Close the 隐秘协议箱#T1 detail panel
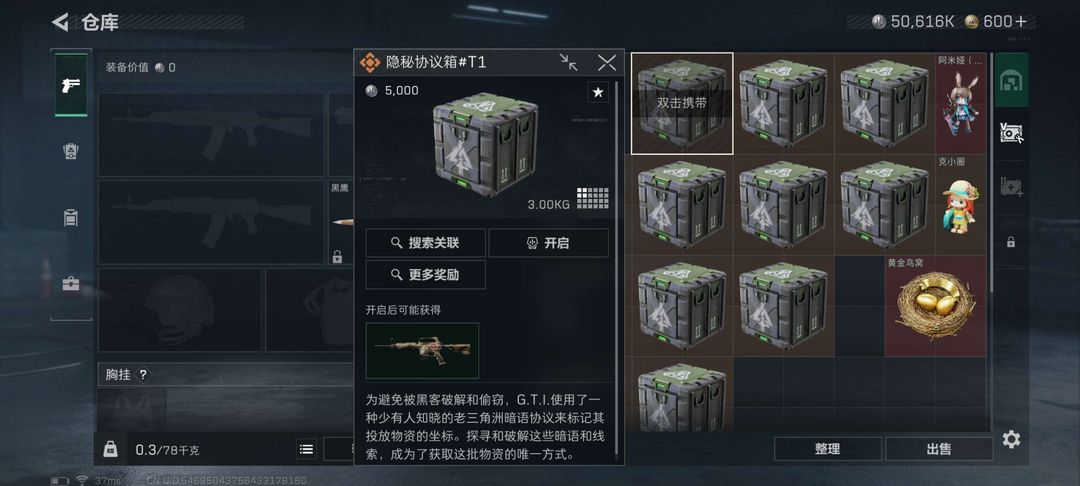This screenshot has height=486, width=1080. point(607,63)
